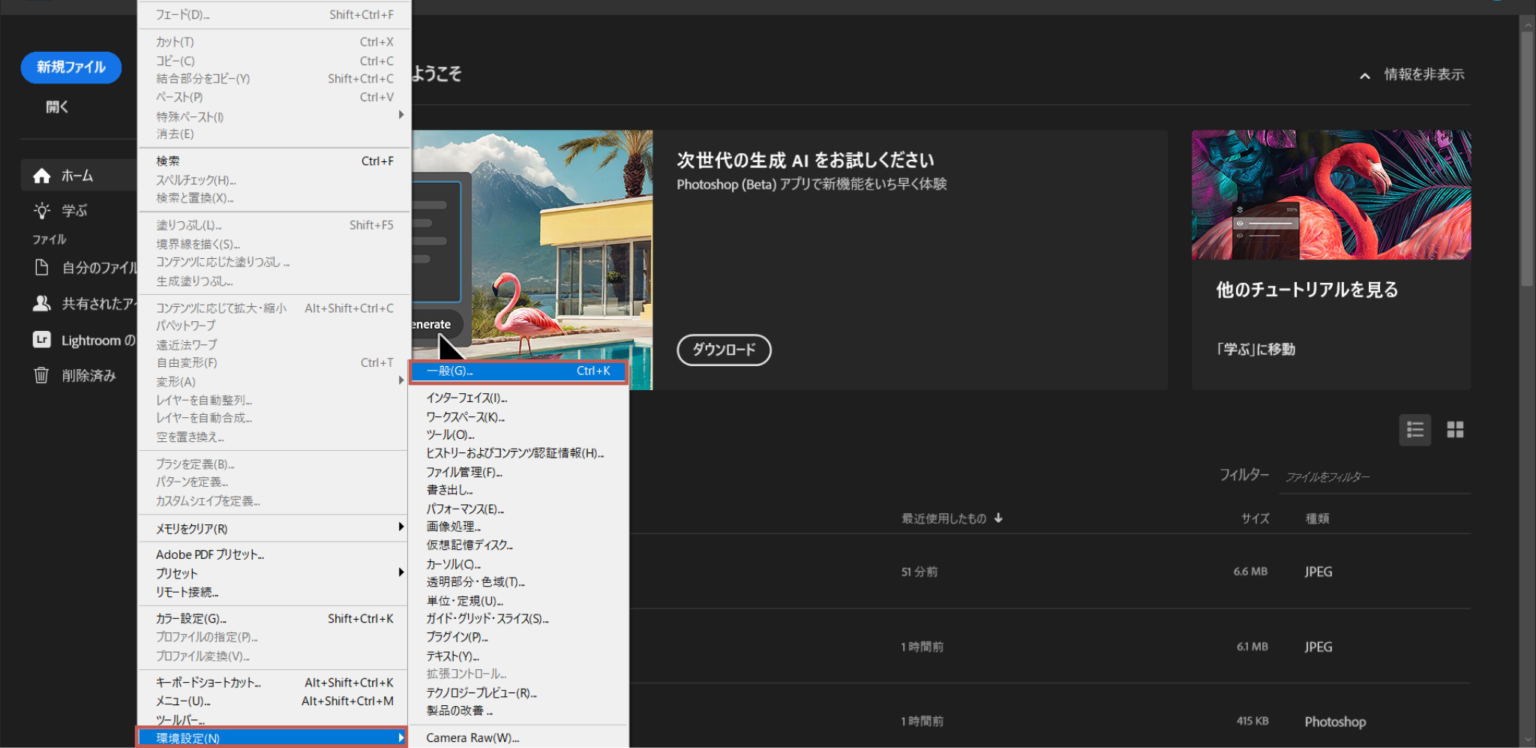Create a document with 新規ファイル

click(x=70, y=67)
